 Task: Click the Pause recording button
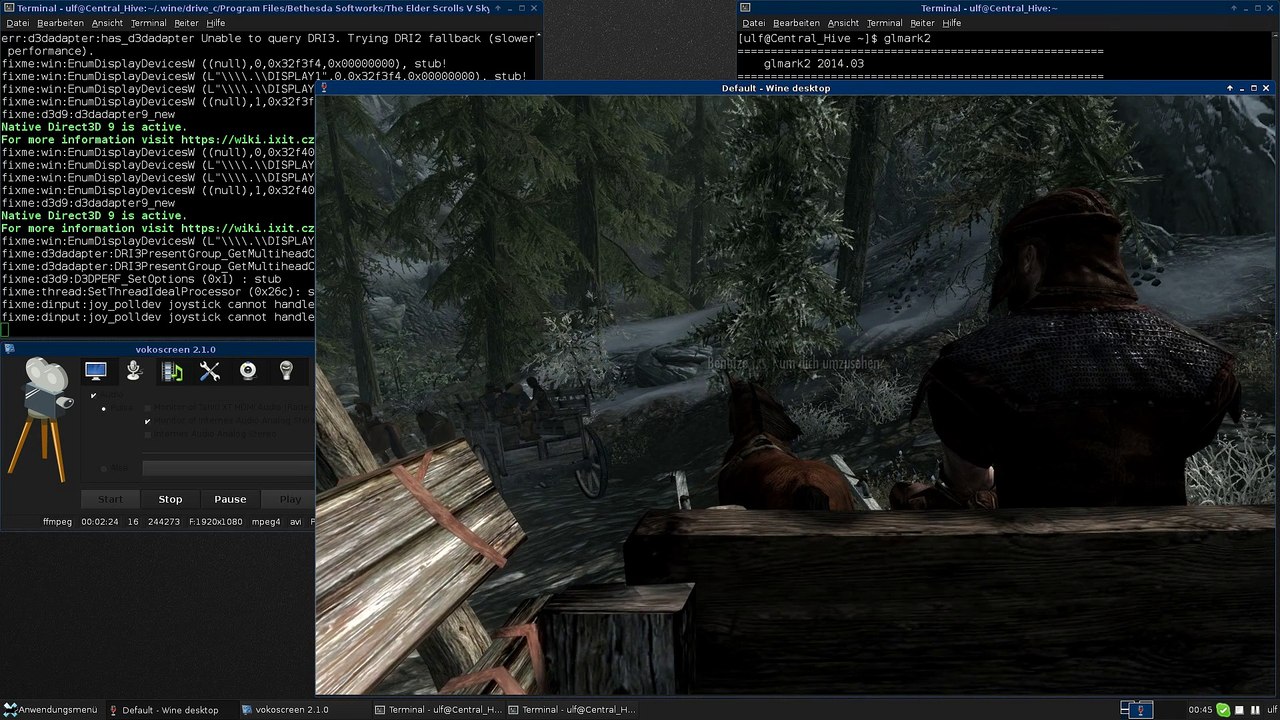point(230,499)
